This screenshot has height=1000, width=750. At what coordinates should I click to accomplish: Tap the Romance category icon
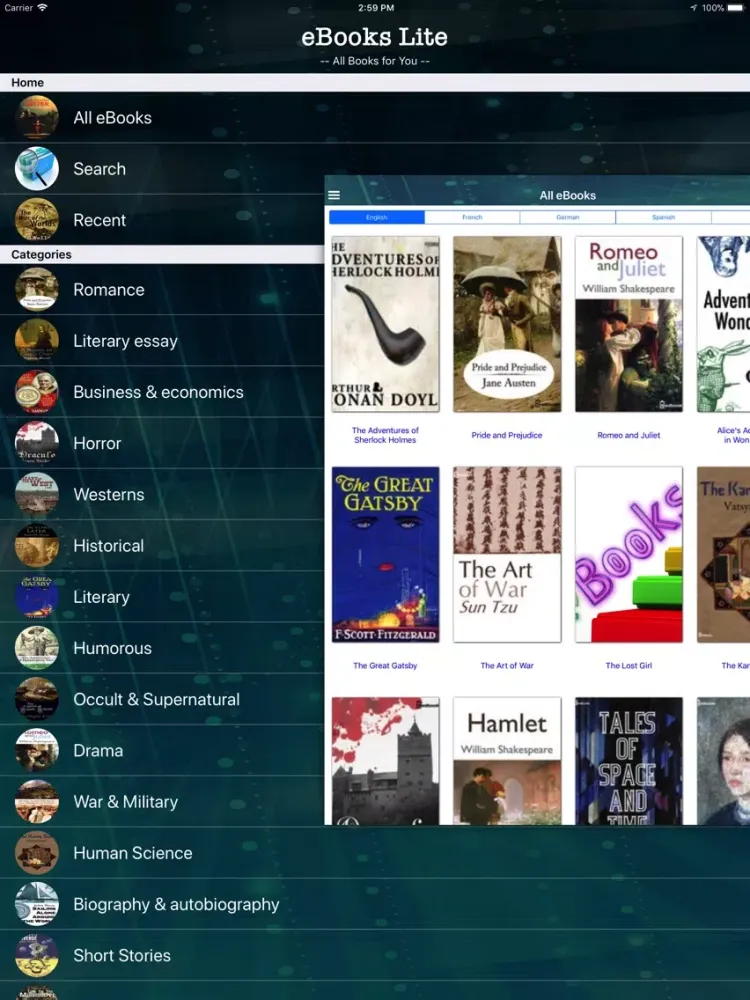tap(37, 290)
